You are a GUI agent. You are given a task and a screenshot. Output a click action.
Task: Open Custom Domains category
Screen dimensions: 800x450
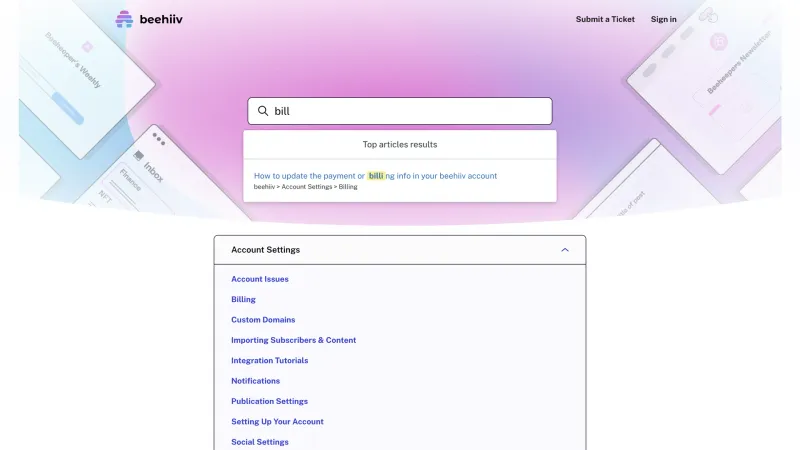[x=263, y=320]
